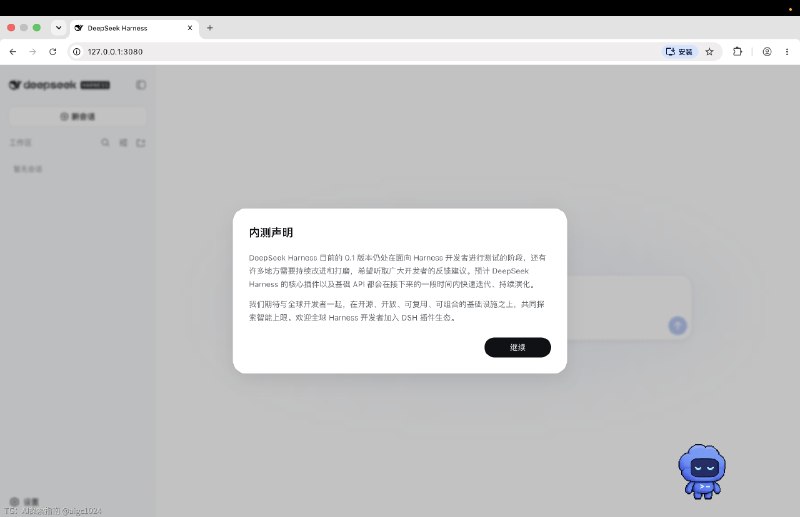
Task: Click the site info icon in the address bar
Action: click(x=77, y=52)
